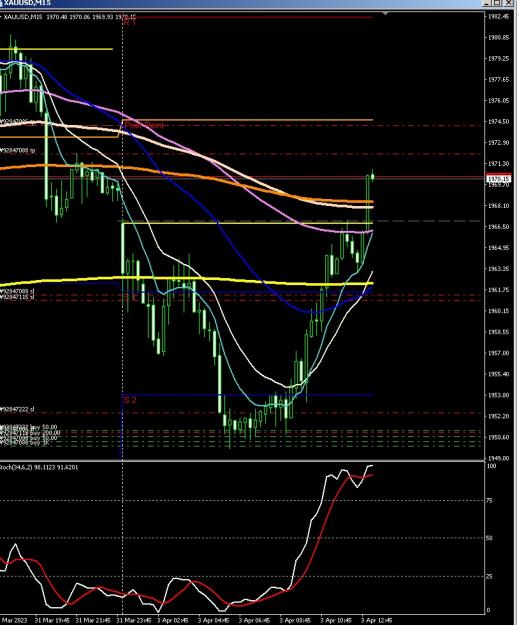The image size is (517, 625).
Task: Click Stochastic scale level 25
Action: (x=491, y=576)
